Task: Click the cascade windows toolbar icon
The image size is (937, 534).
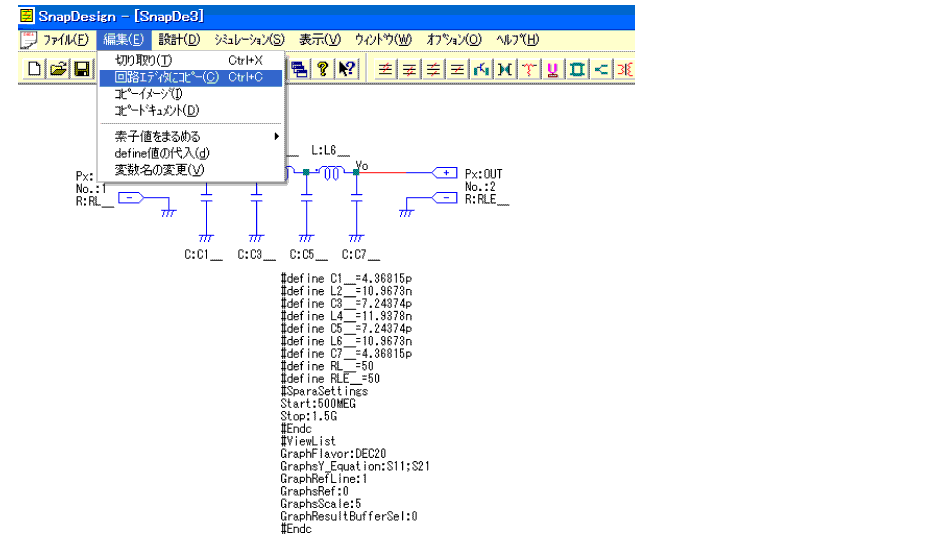Action: point(299,69)
